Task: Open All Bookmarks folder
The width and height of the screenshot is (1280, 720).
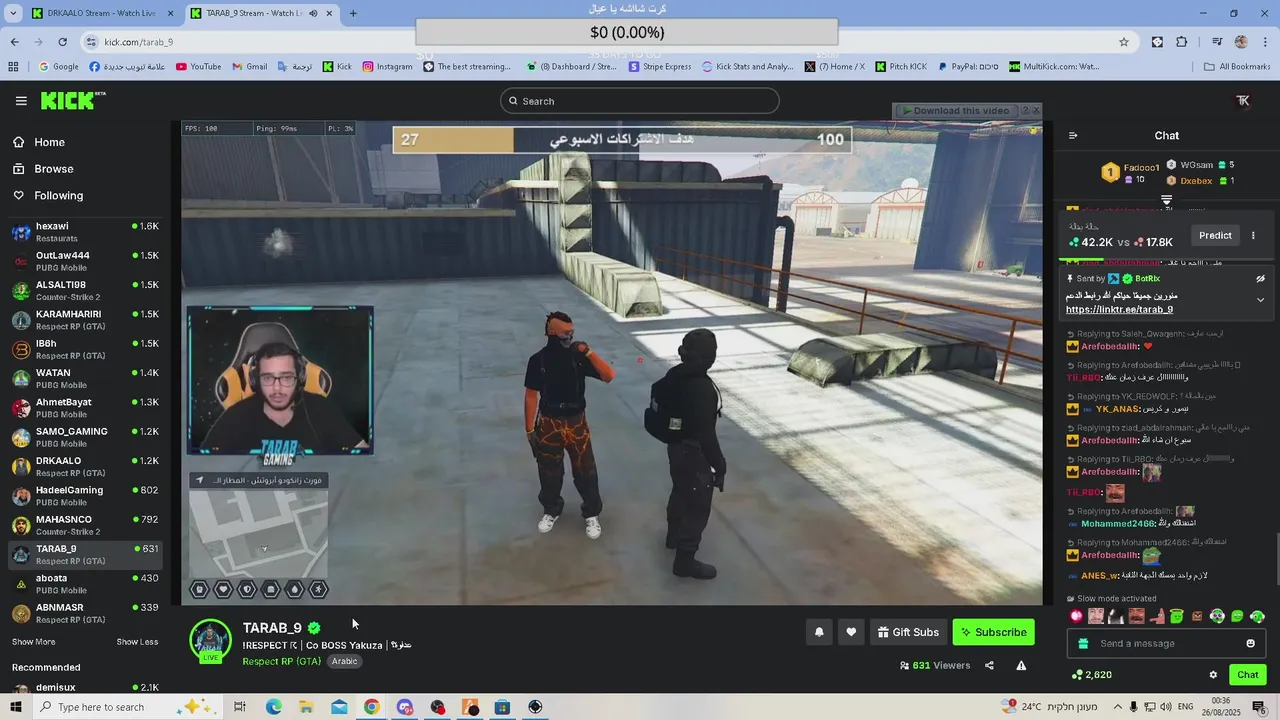Action: (x=1237, y=67)
